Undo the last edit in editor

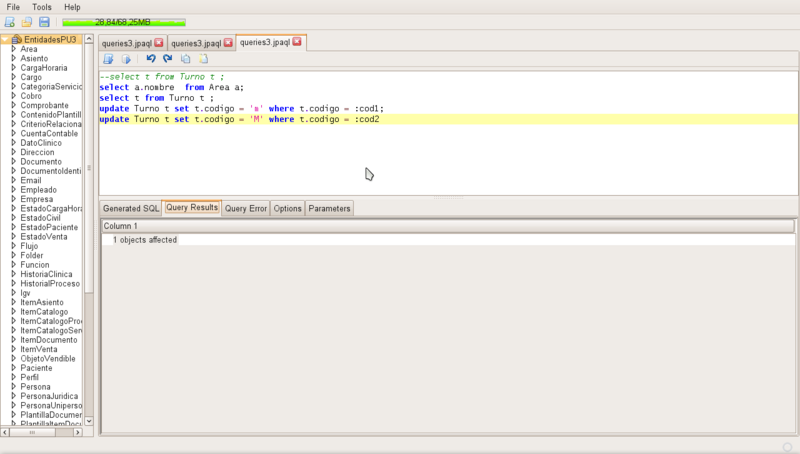click(x=151, y=59)
